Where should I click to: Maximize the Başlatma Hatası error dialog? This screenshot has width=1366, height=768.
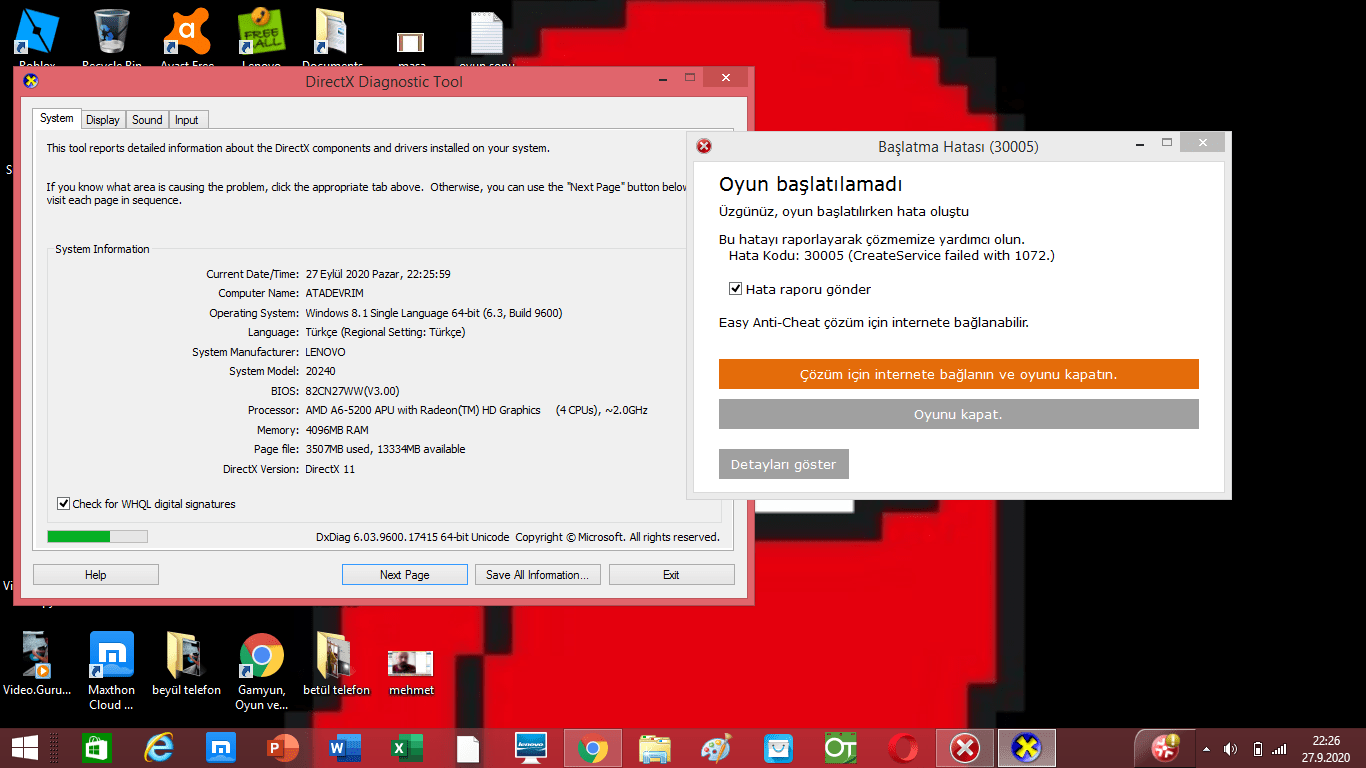point(1166,142)
